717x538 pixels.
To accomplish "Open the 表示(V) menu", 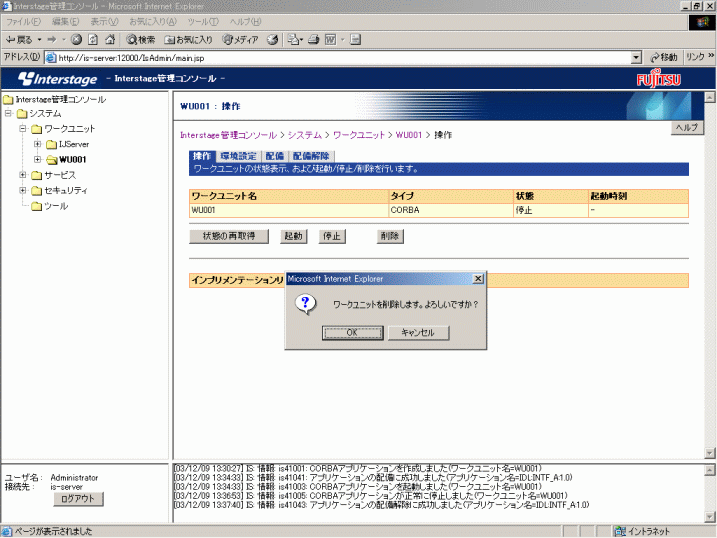I will tap(104, 21).
